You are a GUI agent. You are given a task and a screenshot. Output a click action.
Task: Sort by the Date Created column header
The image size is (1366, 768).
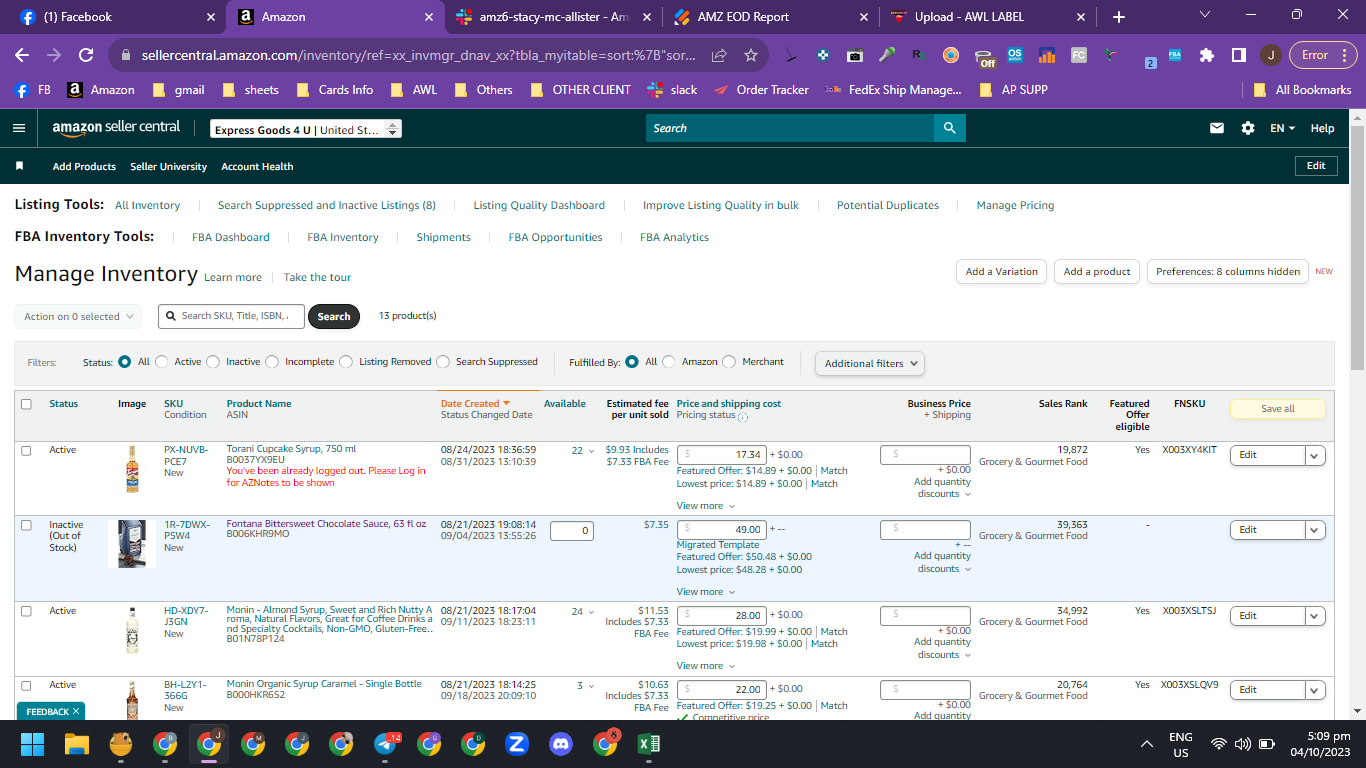(x=475, y=404)
